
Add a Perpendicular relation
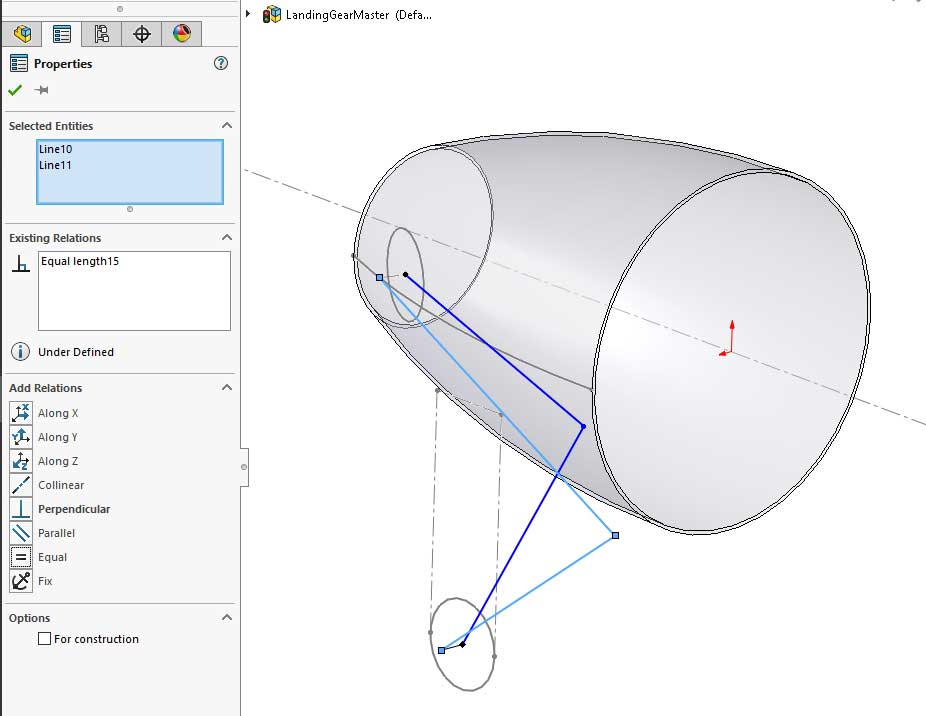point(21,509)
